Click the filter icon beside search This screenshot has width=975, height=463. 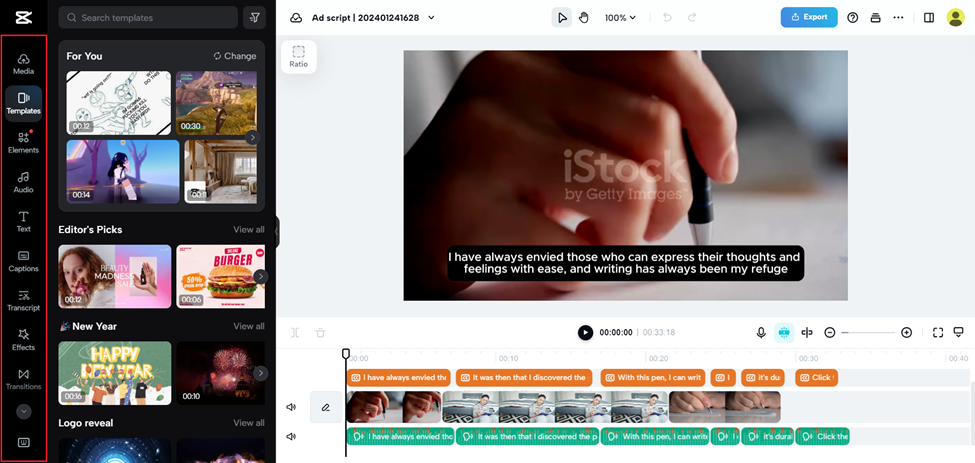tap(255, 17)
